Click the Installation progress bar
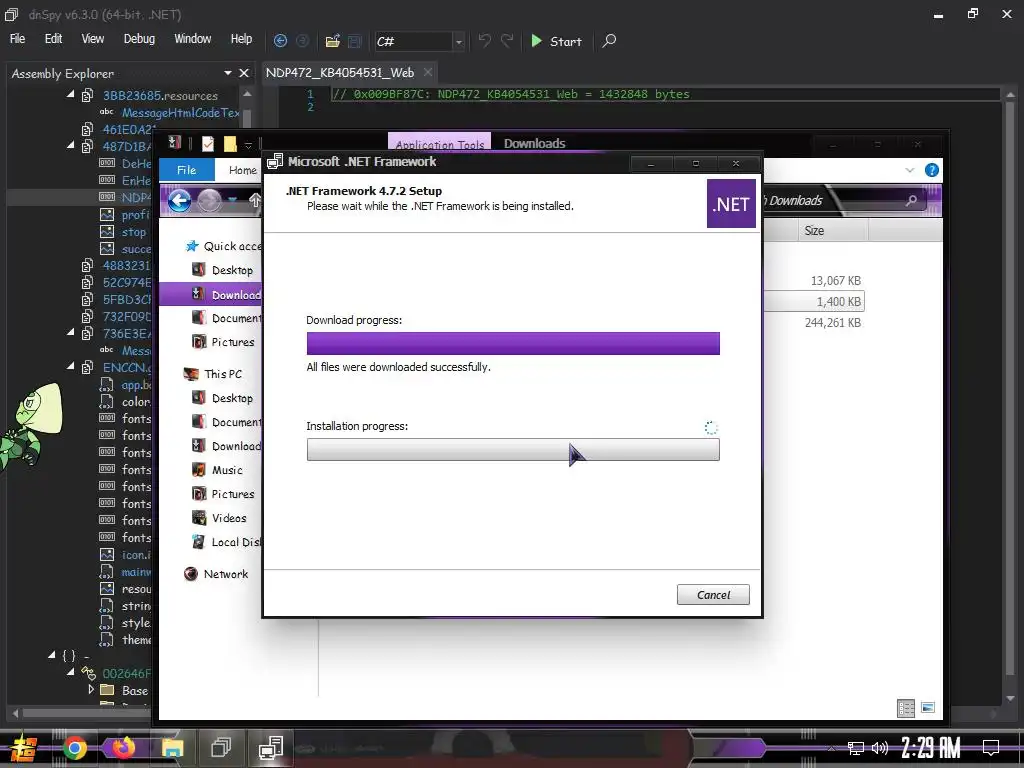The height and width of the screenshot is (768, 1024). pyautogui.click(x=513, y=450)
